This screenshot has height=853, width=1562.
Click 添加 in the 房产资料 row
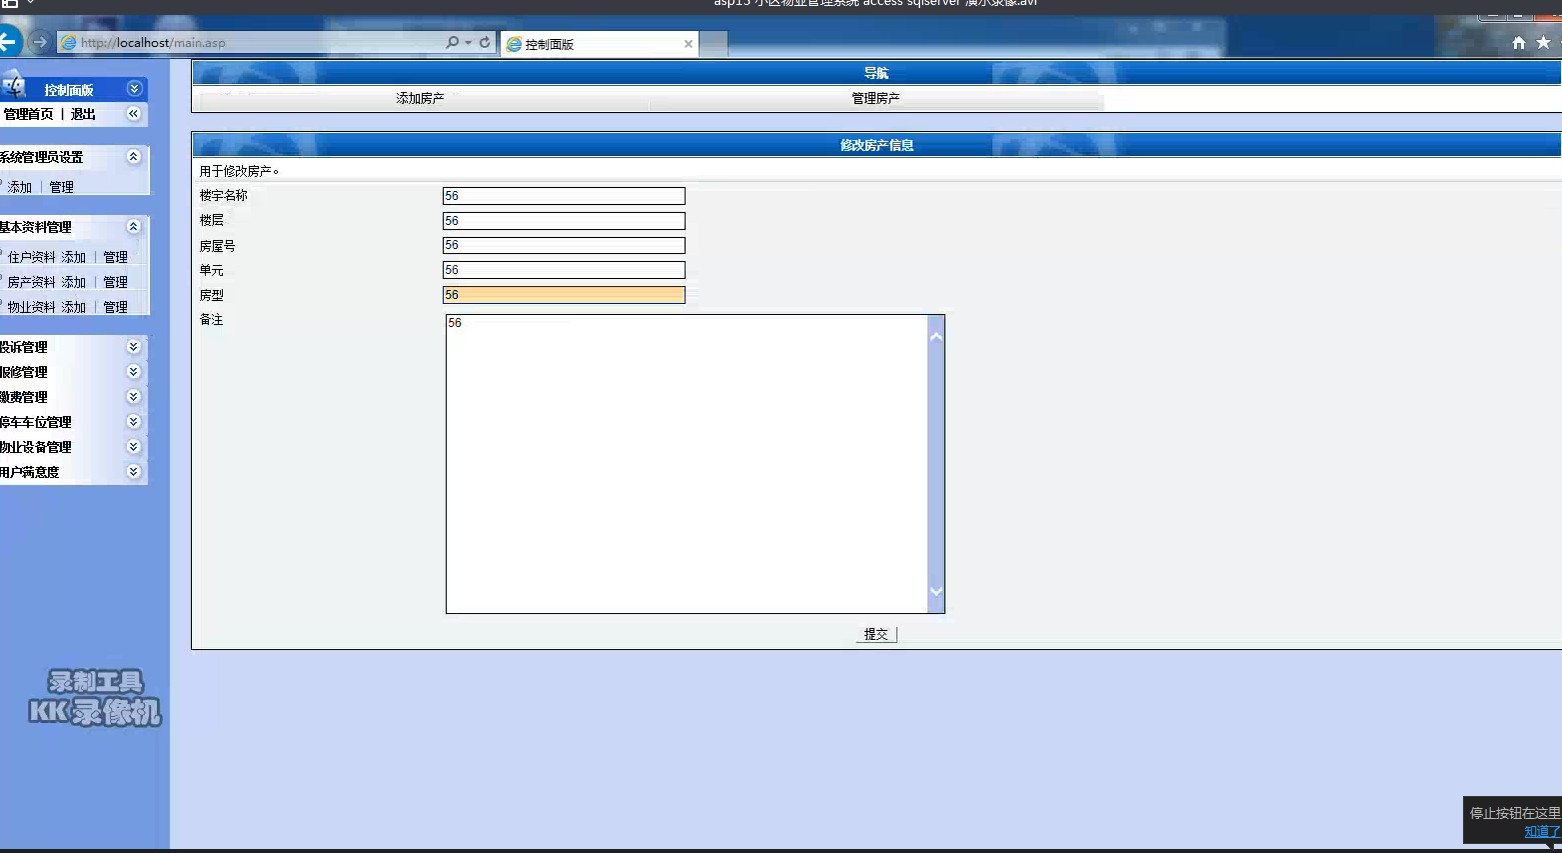click(x=74, y=282)
